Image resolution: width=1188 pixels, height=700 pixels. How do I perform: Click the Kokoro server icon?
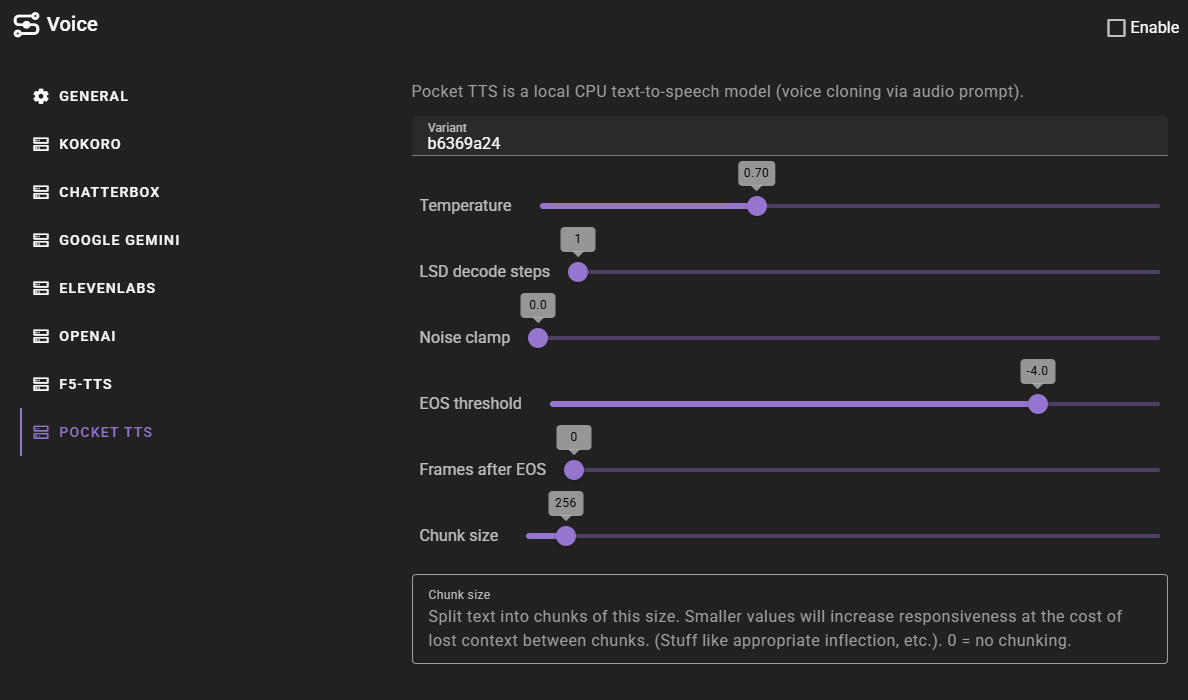point(41,144)
